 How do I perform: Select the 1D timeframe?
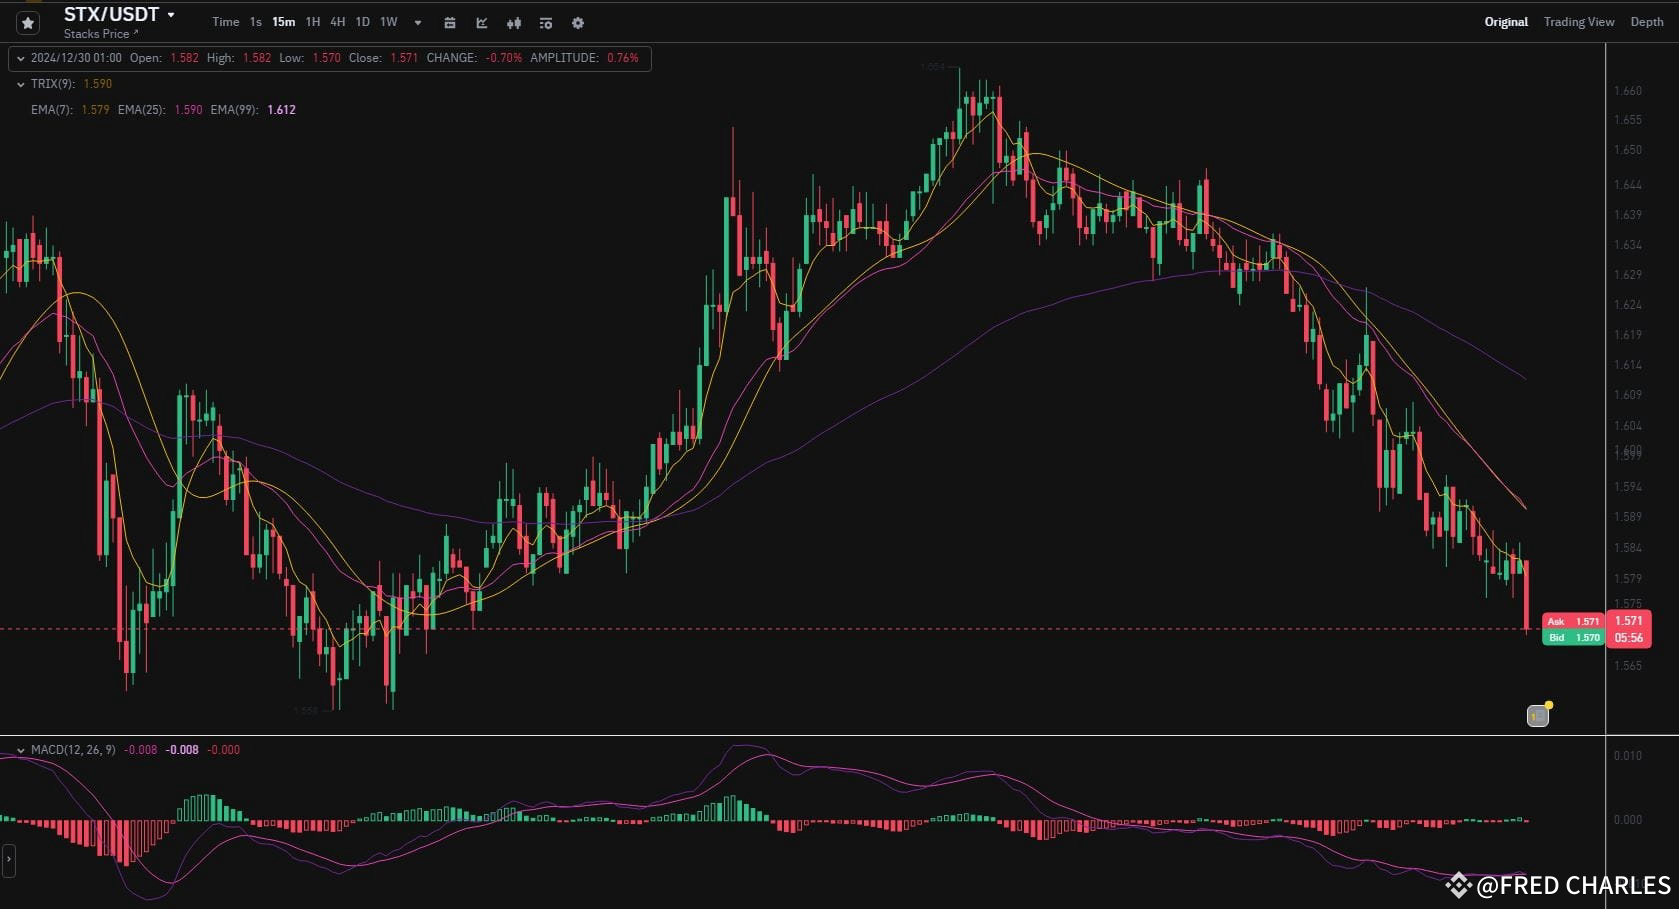[x=362, y=22]
